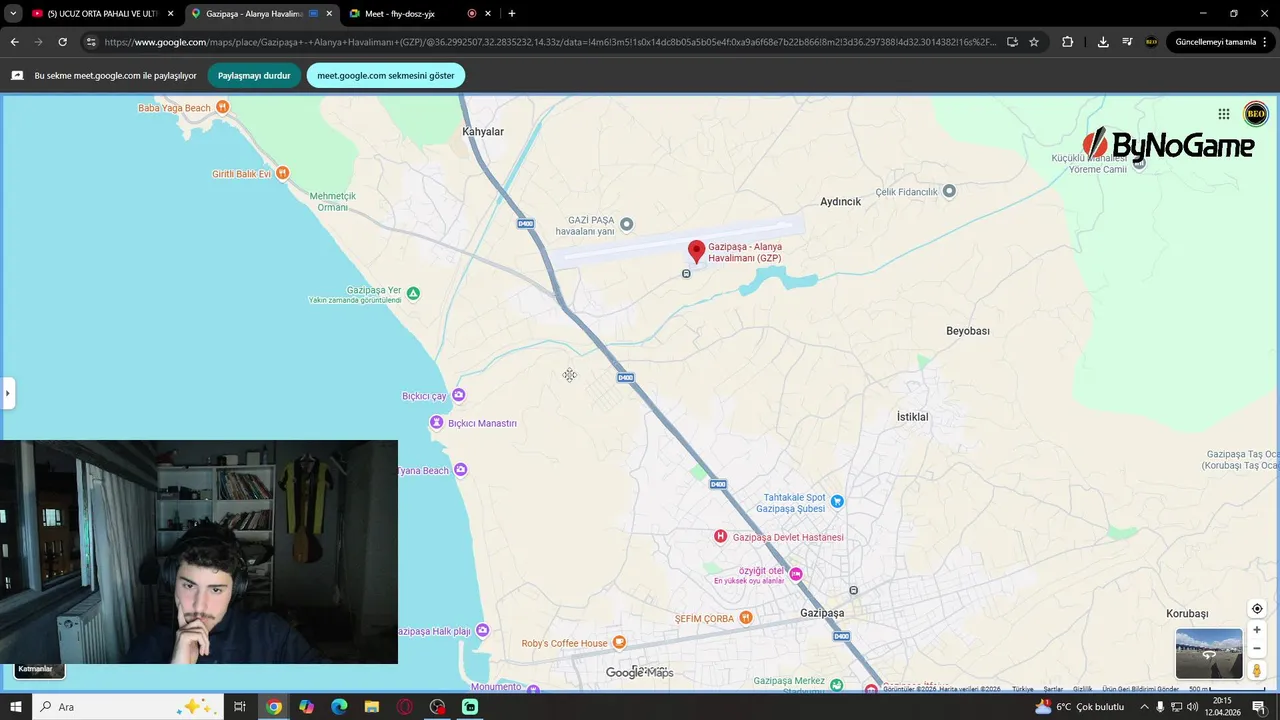
Task: Click the İstiklal place label
Action: point(913,417)
